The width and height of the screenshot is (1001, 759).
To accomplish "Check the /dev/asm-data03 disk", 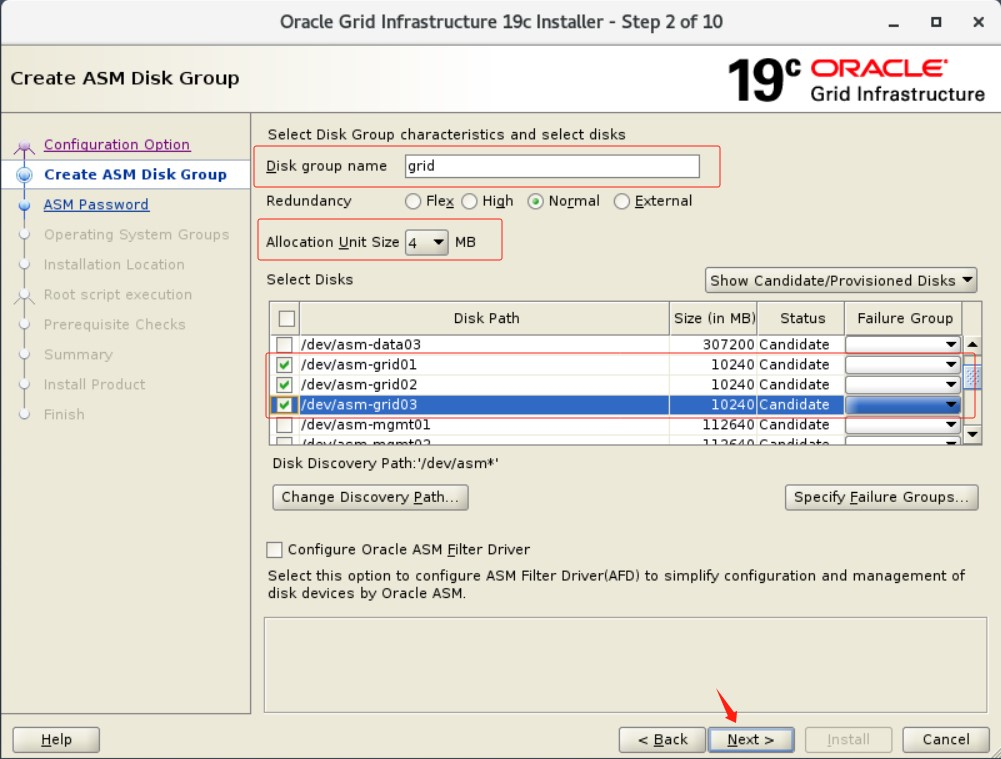I will click(x=284, y=344).
